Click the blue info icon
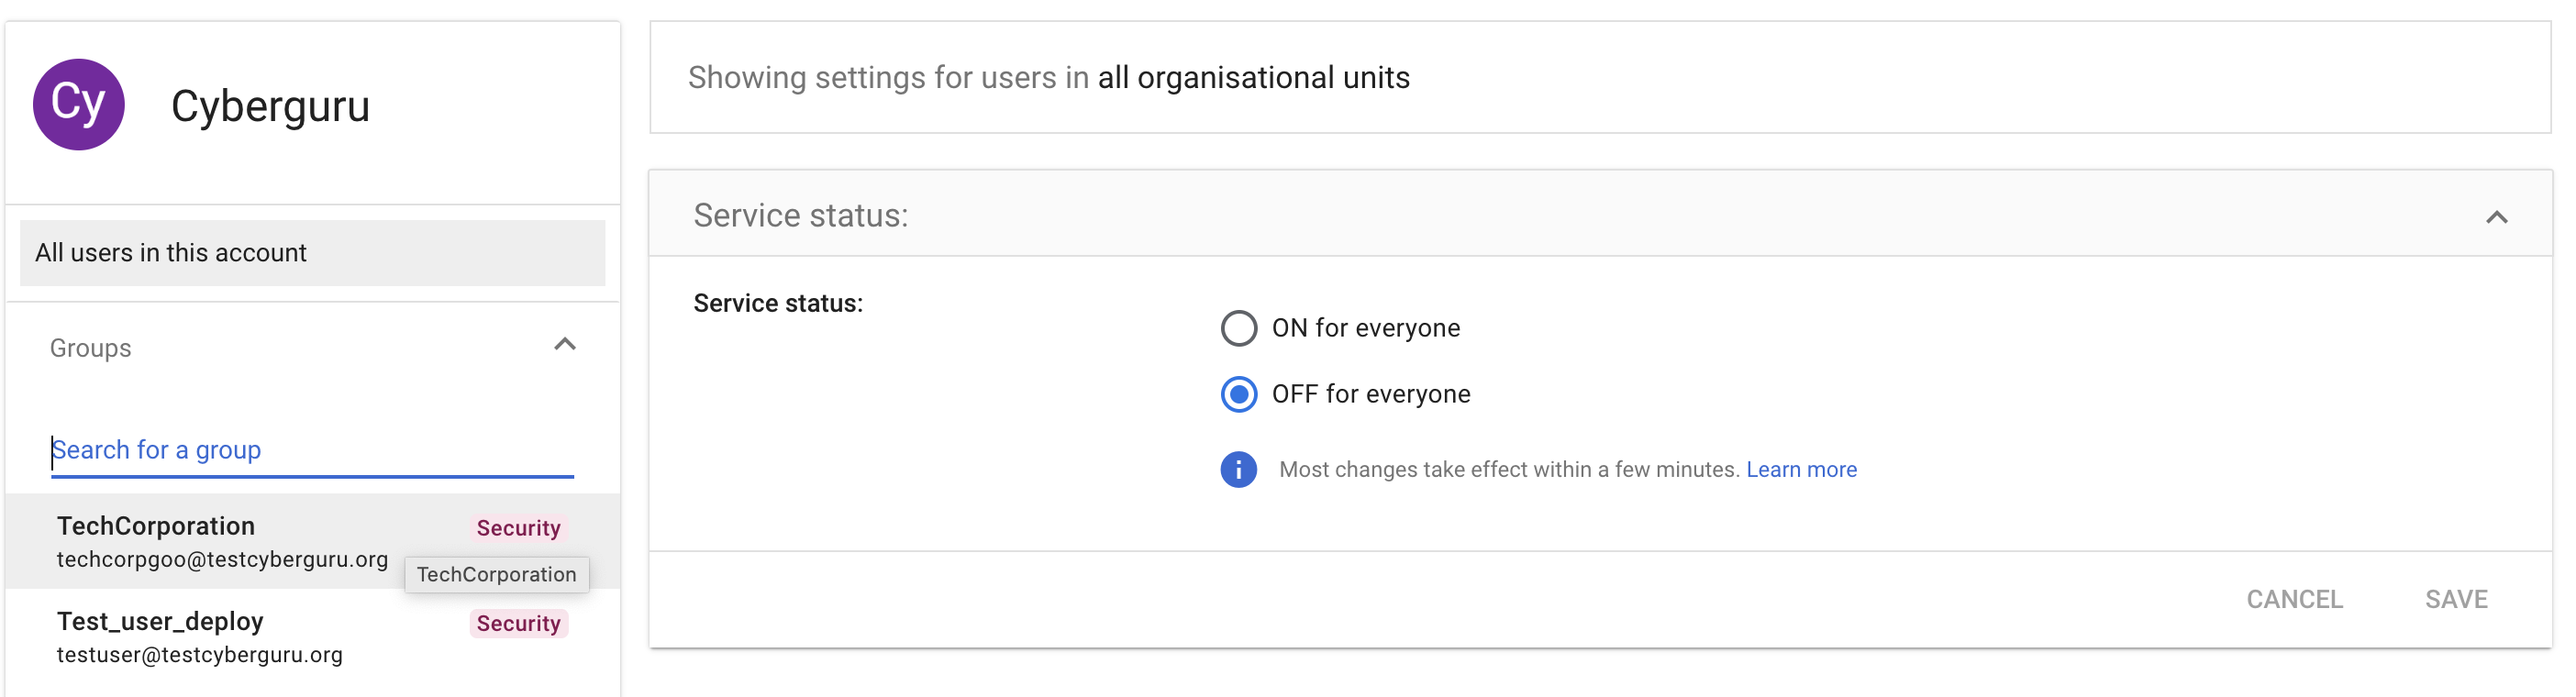The width and height of the screenshot is (2576, 697). (x=1238, y=469)
